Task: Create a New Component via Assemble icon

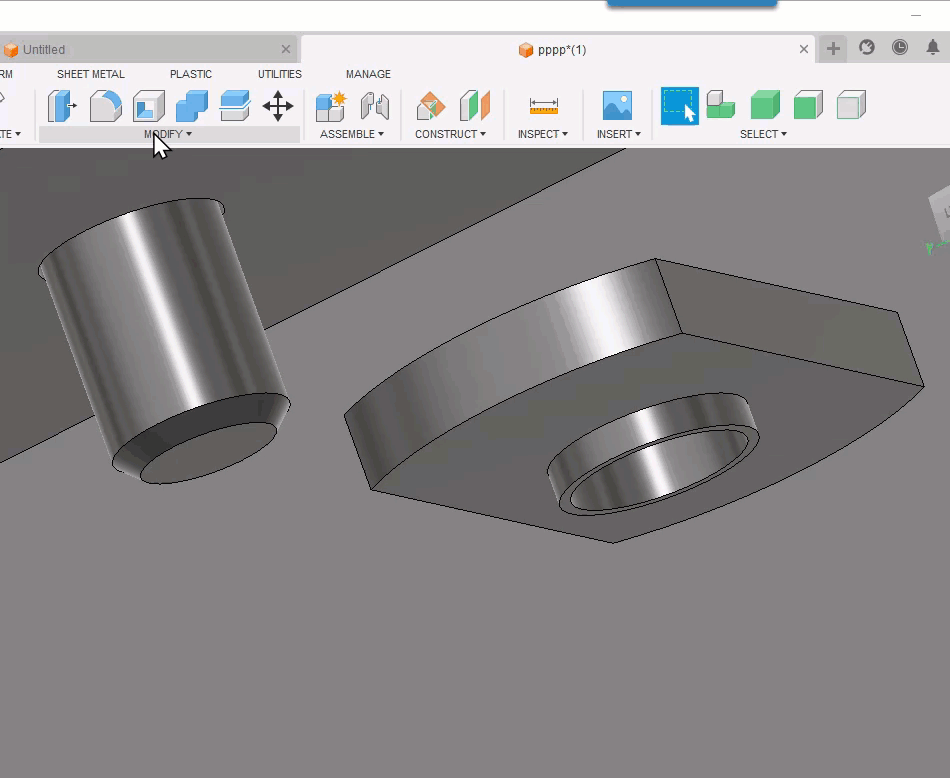Action: [330, 106]
